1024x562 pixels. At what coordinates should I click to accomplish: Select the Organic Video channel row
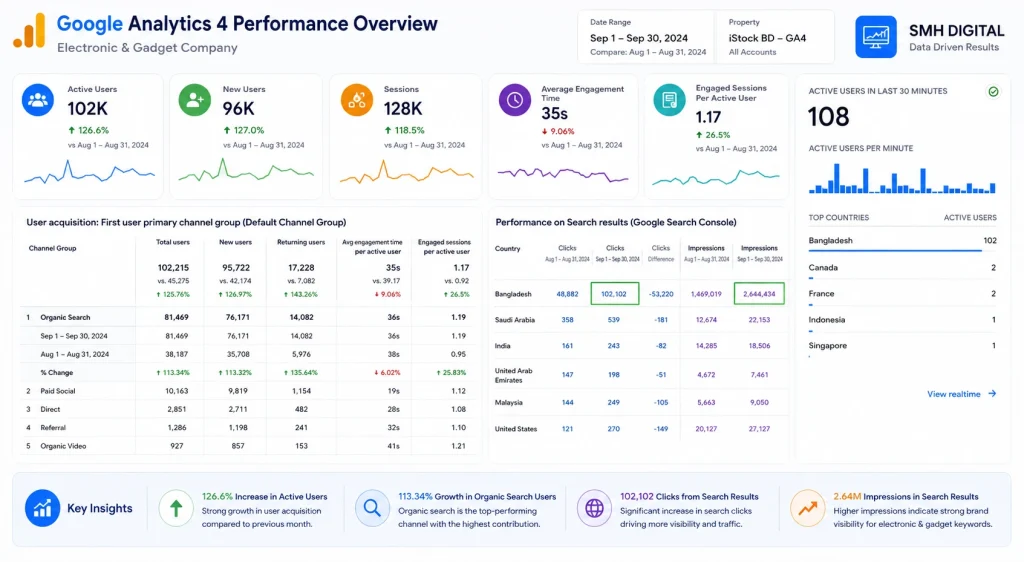(x=249, y=446)
